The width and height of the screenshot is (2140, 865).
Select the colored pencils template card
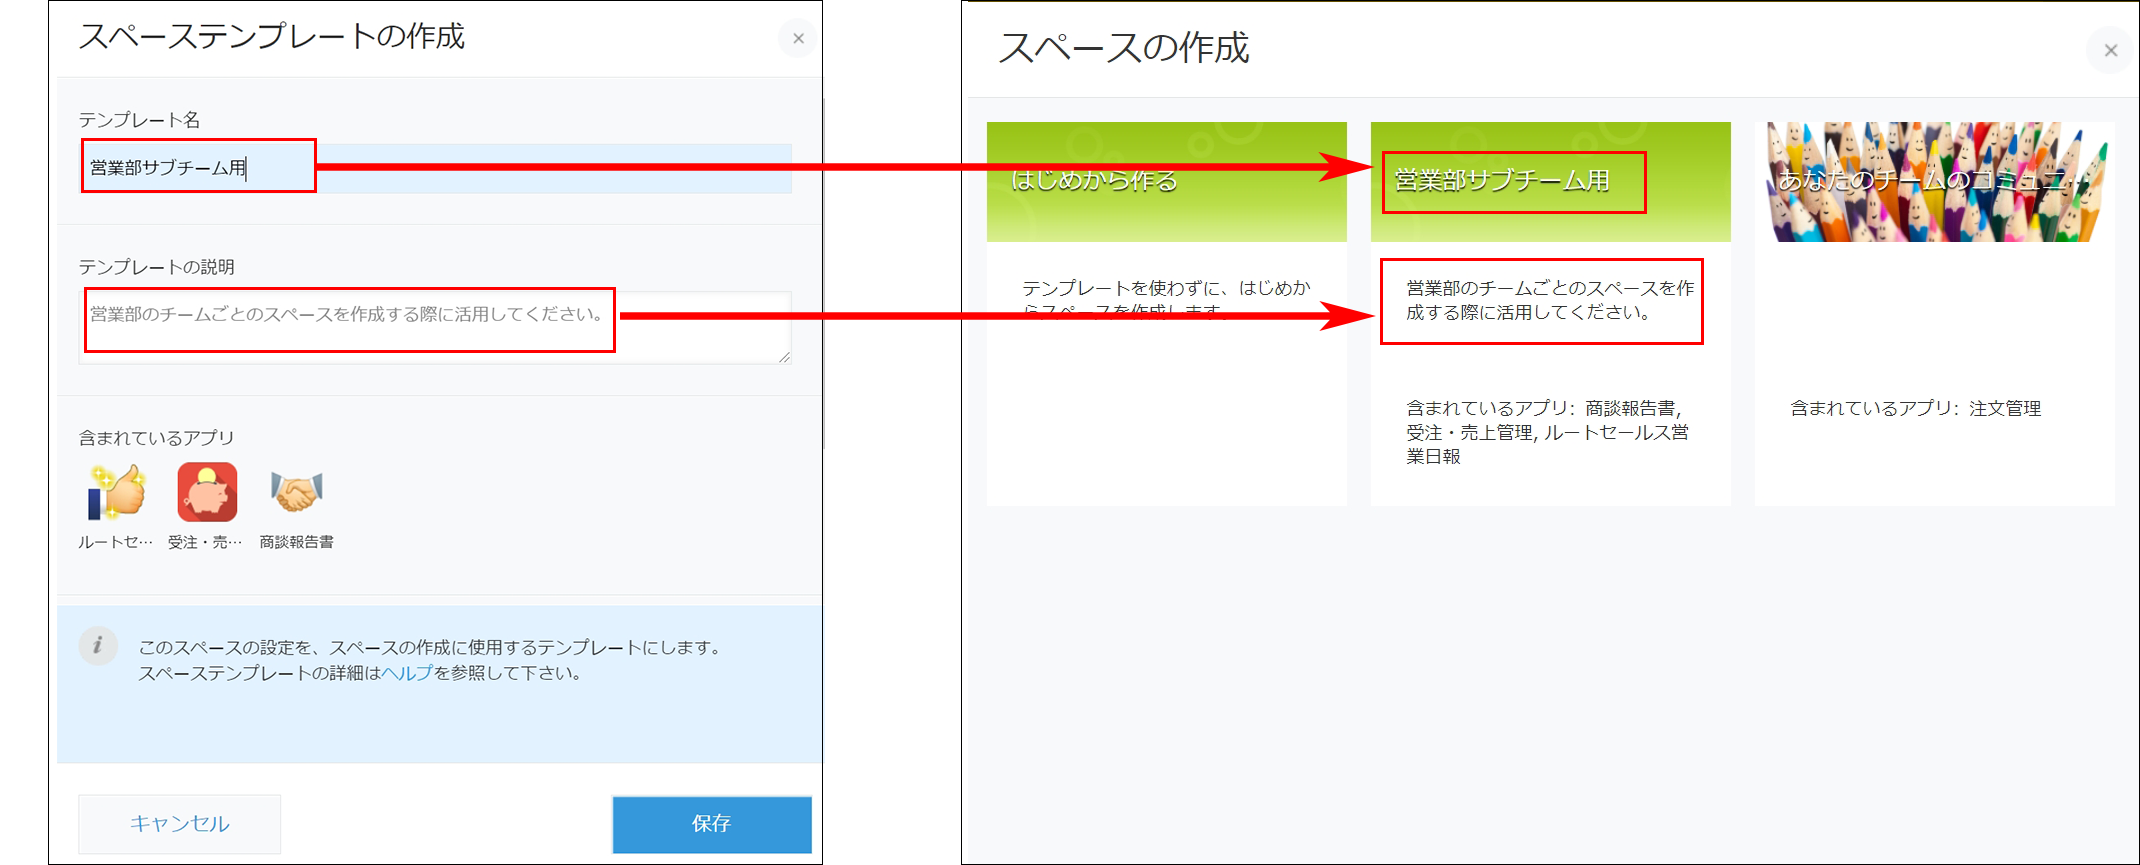[x=1934, y=314]
